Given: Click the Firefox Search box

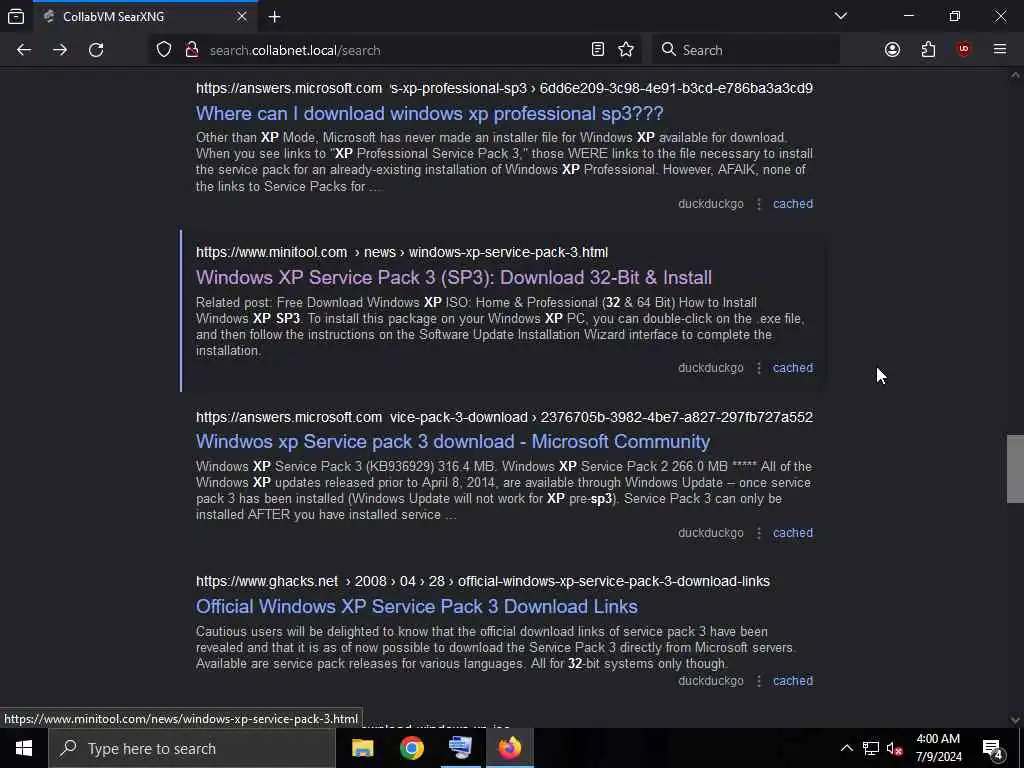Looking at the screenshot, I should [746, 50].
